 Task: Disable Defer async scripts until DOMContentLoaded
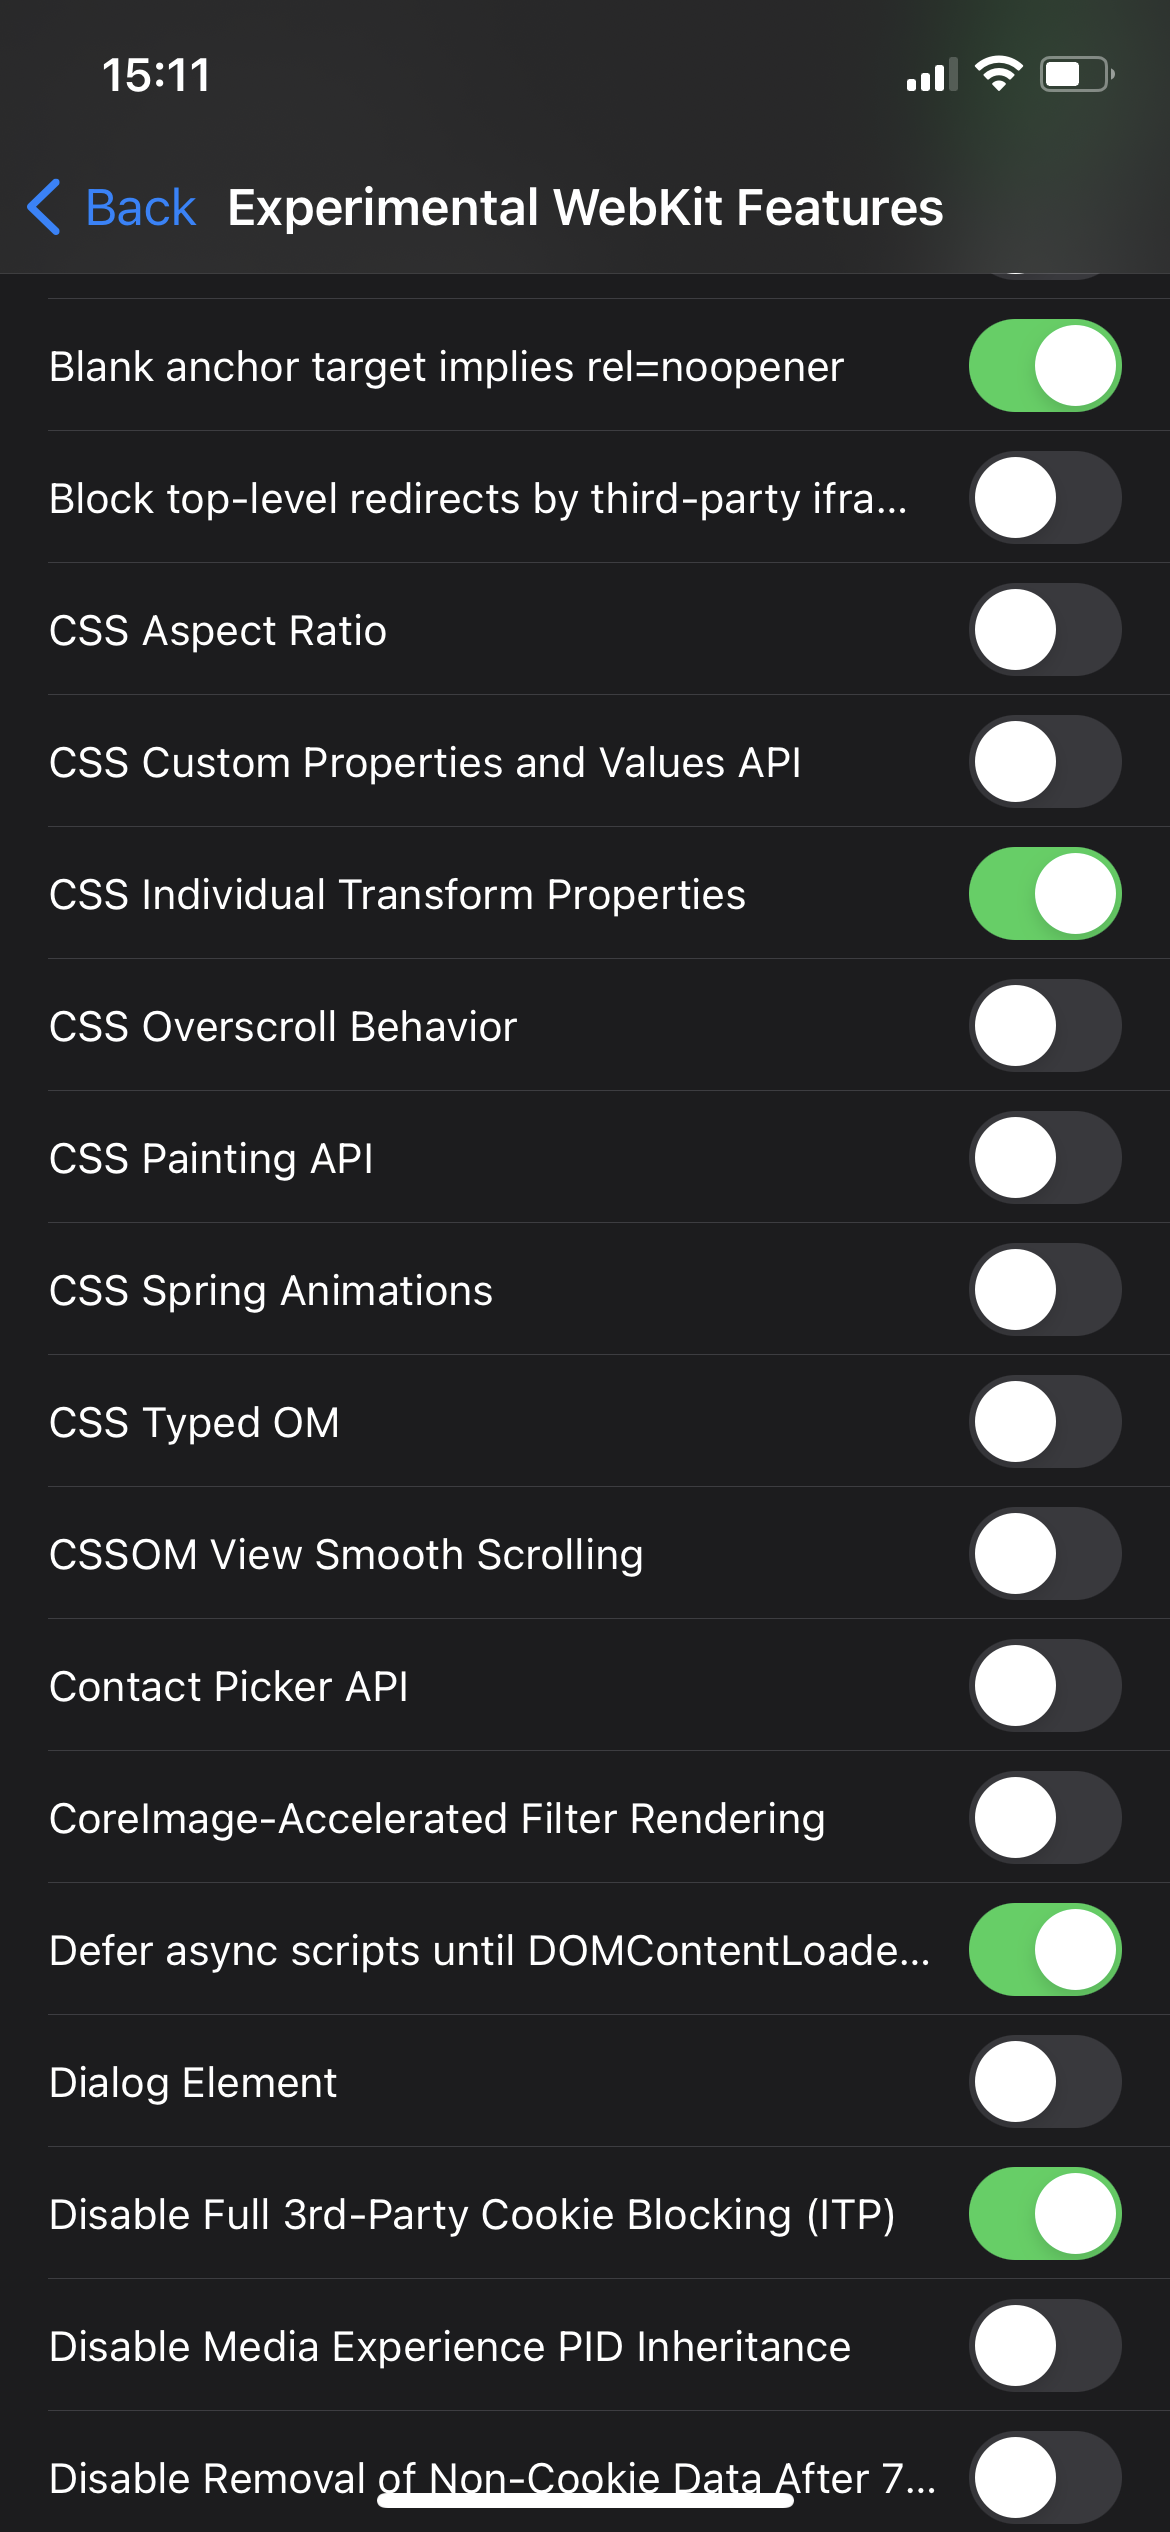tap(1044, 1950)
